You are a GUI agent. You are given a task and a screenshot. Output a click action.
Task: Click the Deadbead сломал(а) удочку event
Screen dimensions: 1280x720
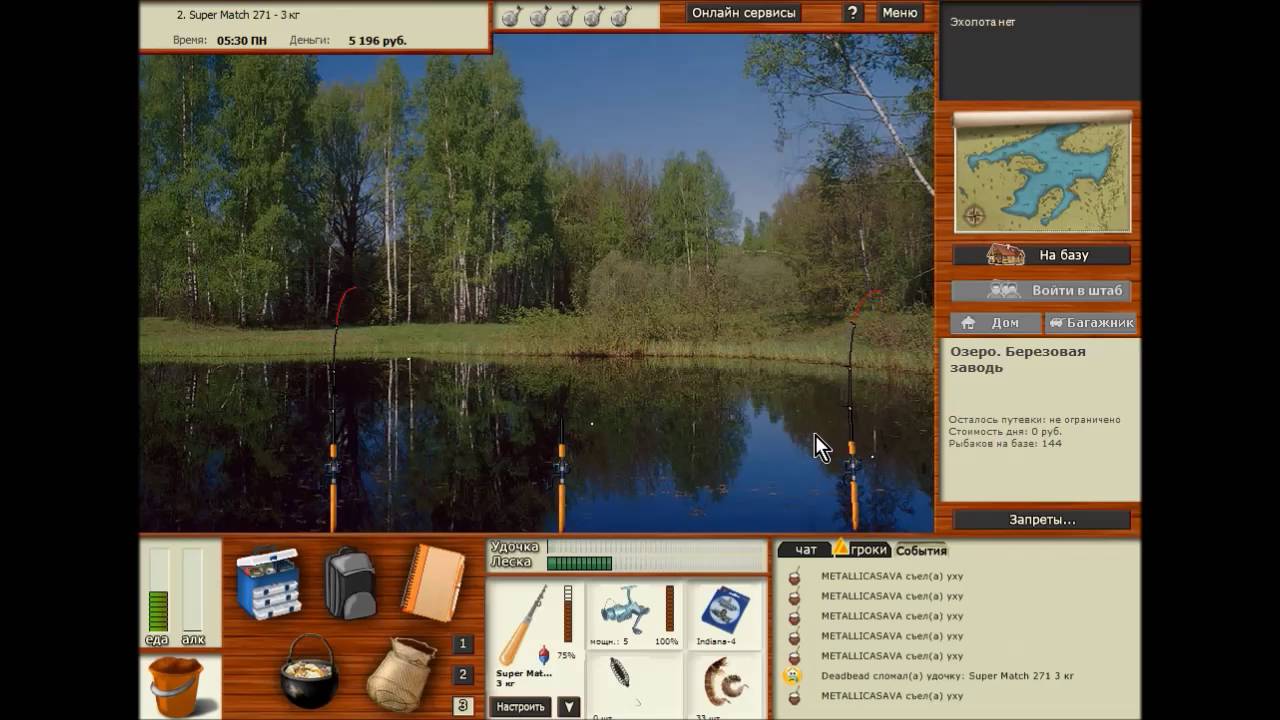pyautogui.click(x=947, y=676)
